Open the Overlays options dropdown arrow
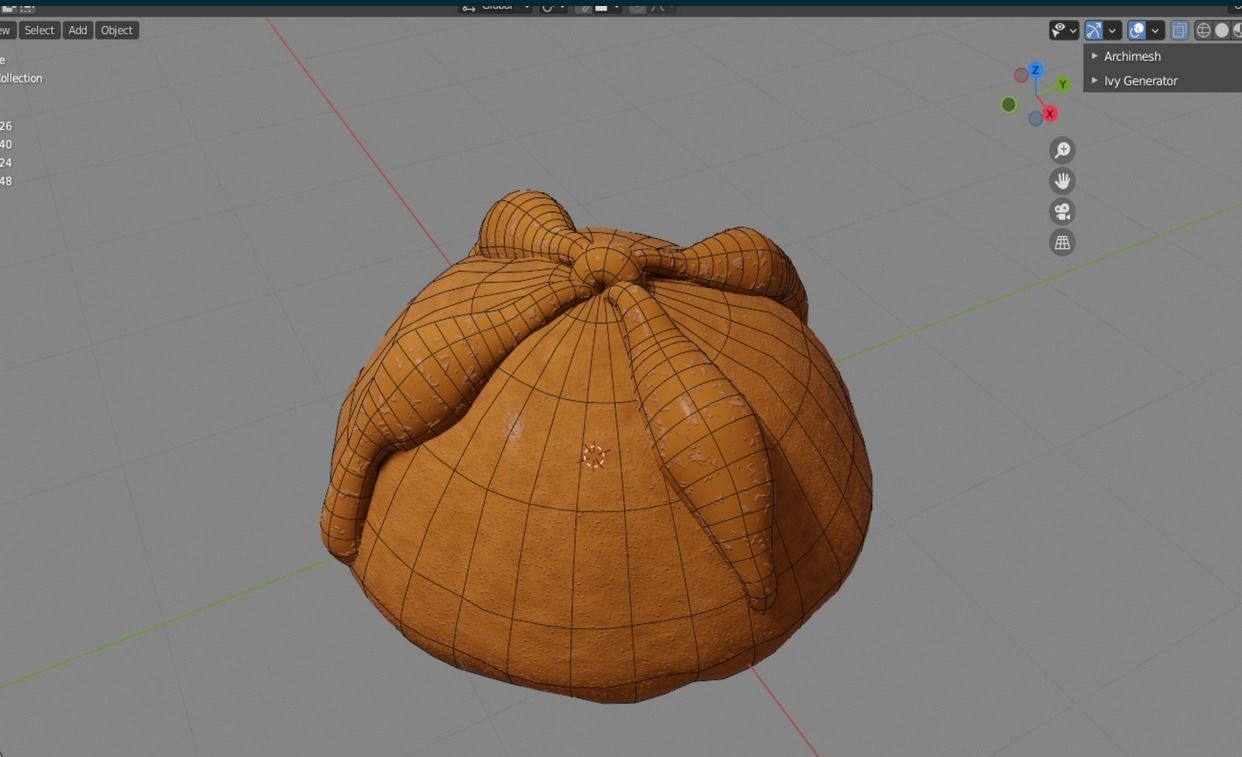 coord(1155,31)
